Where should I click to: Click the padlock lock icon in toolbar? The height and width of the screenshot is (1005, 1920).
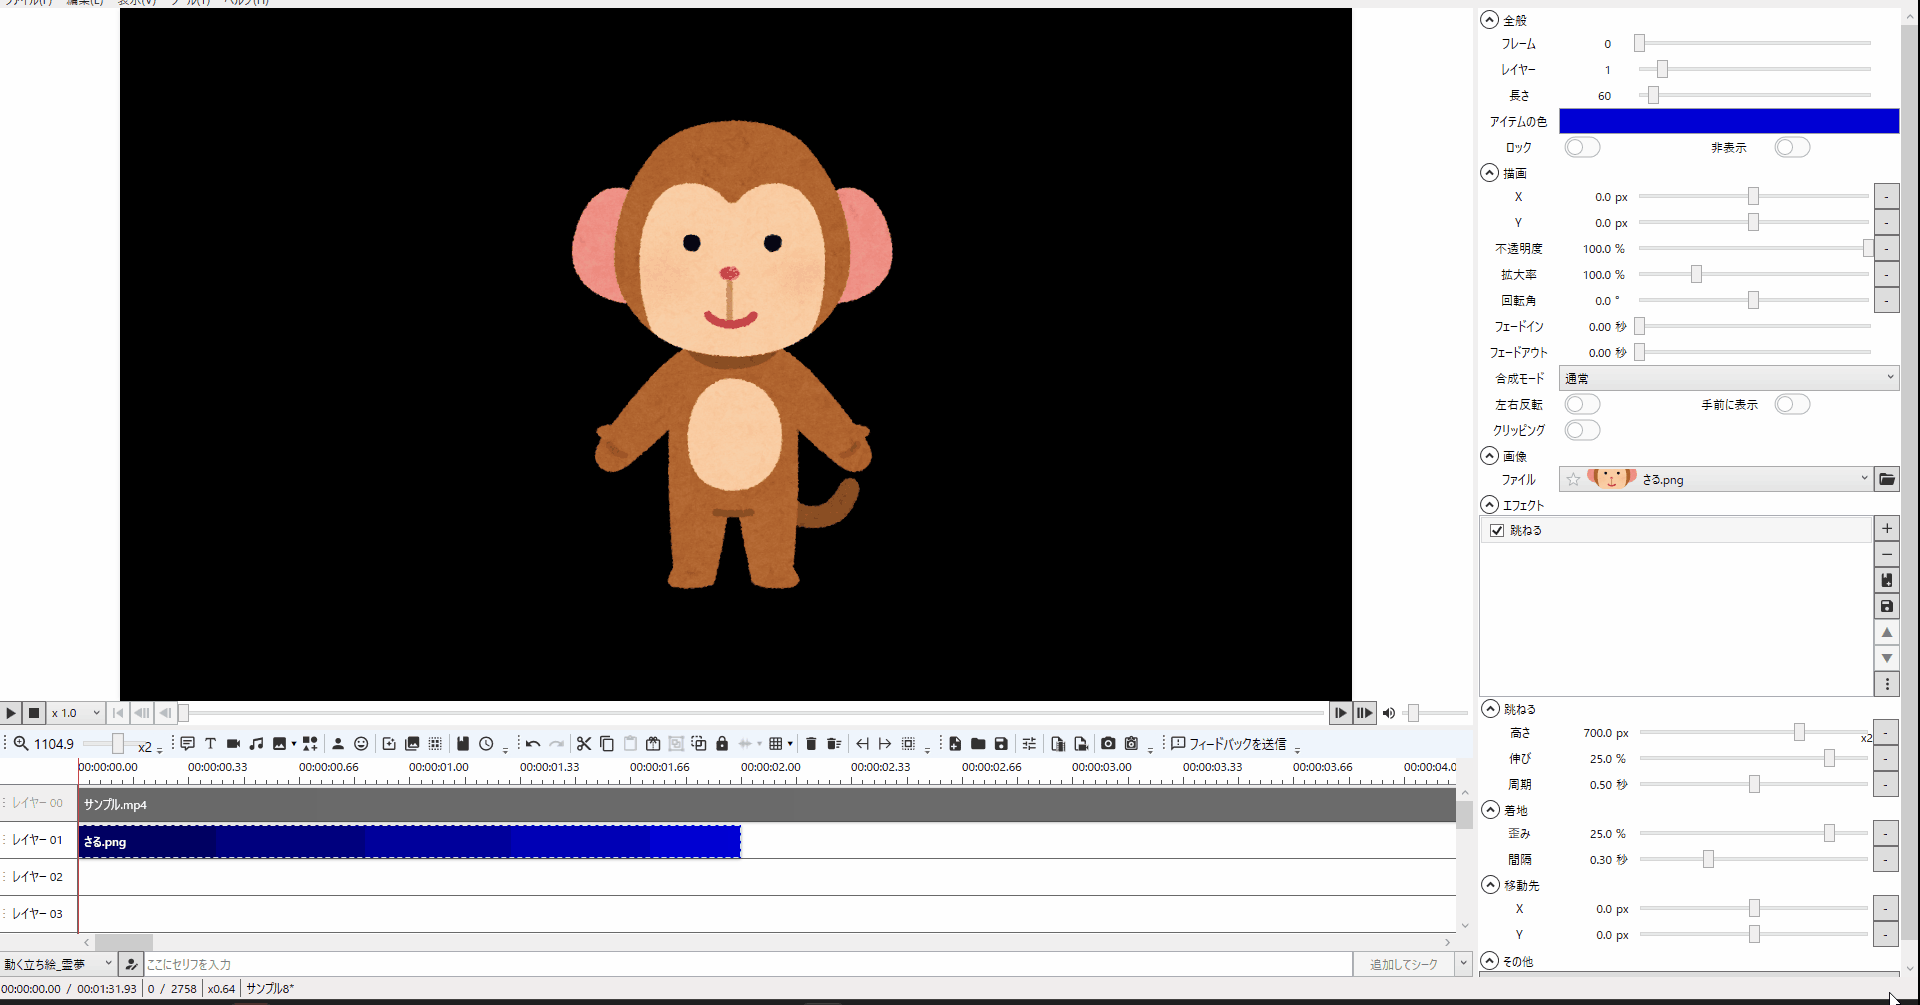[722, 743]
